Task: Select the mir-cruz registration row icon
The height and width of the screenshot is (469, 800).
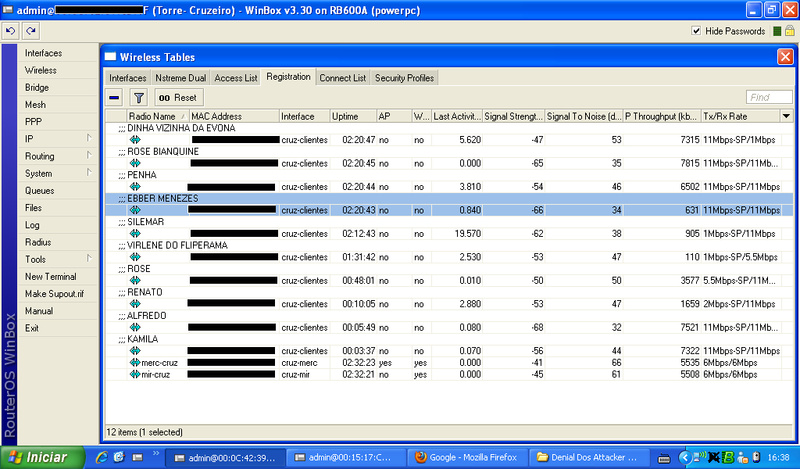Action: [x=135, y=375]
